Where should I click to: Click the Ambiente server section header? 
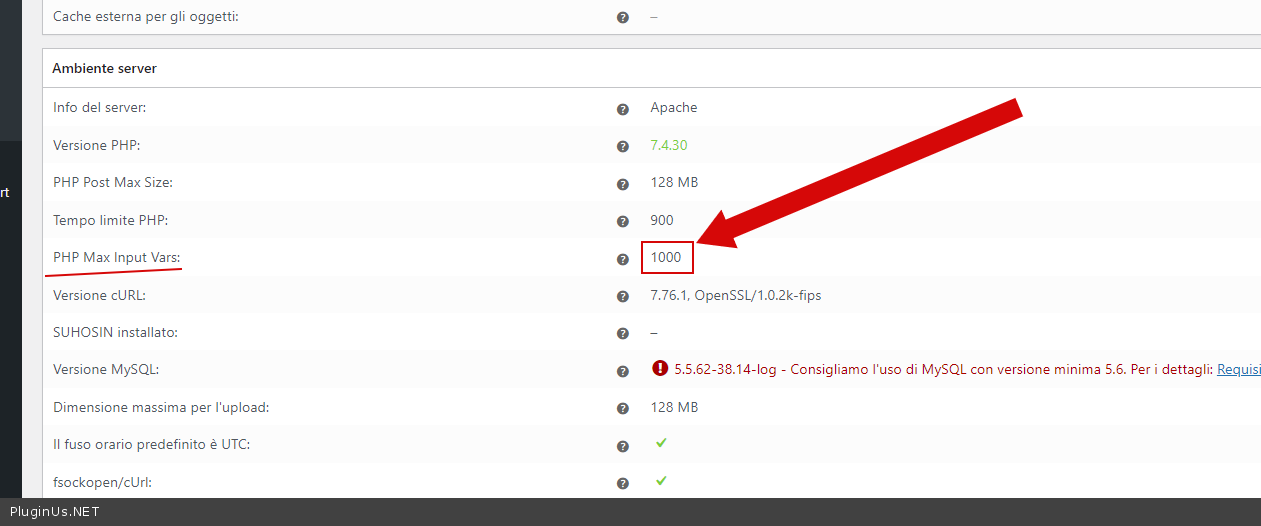[104, 69]
